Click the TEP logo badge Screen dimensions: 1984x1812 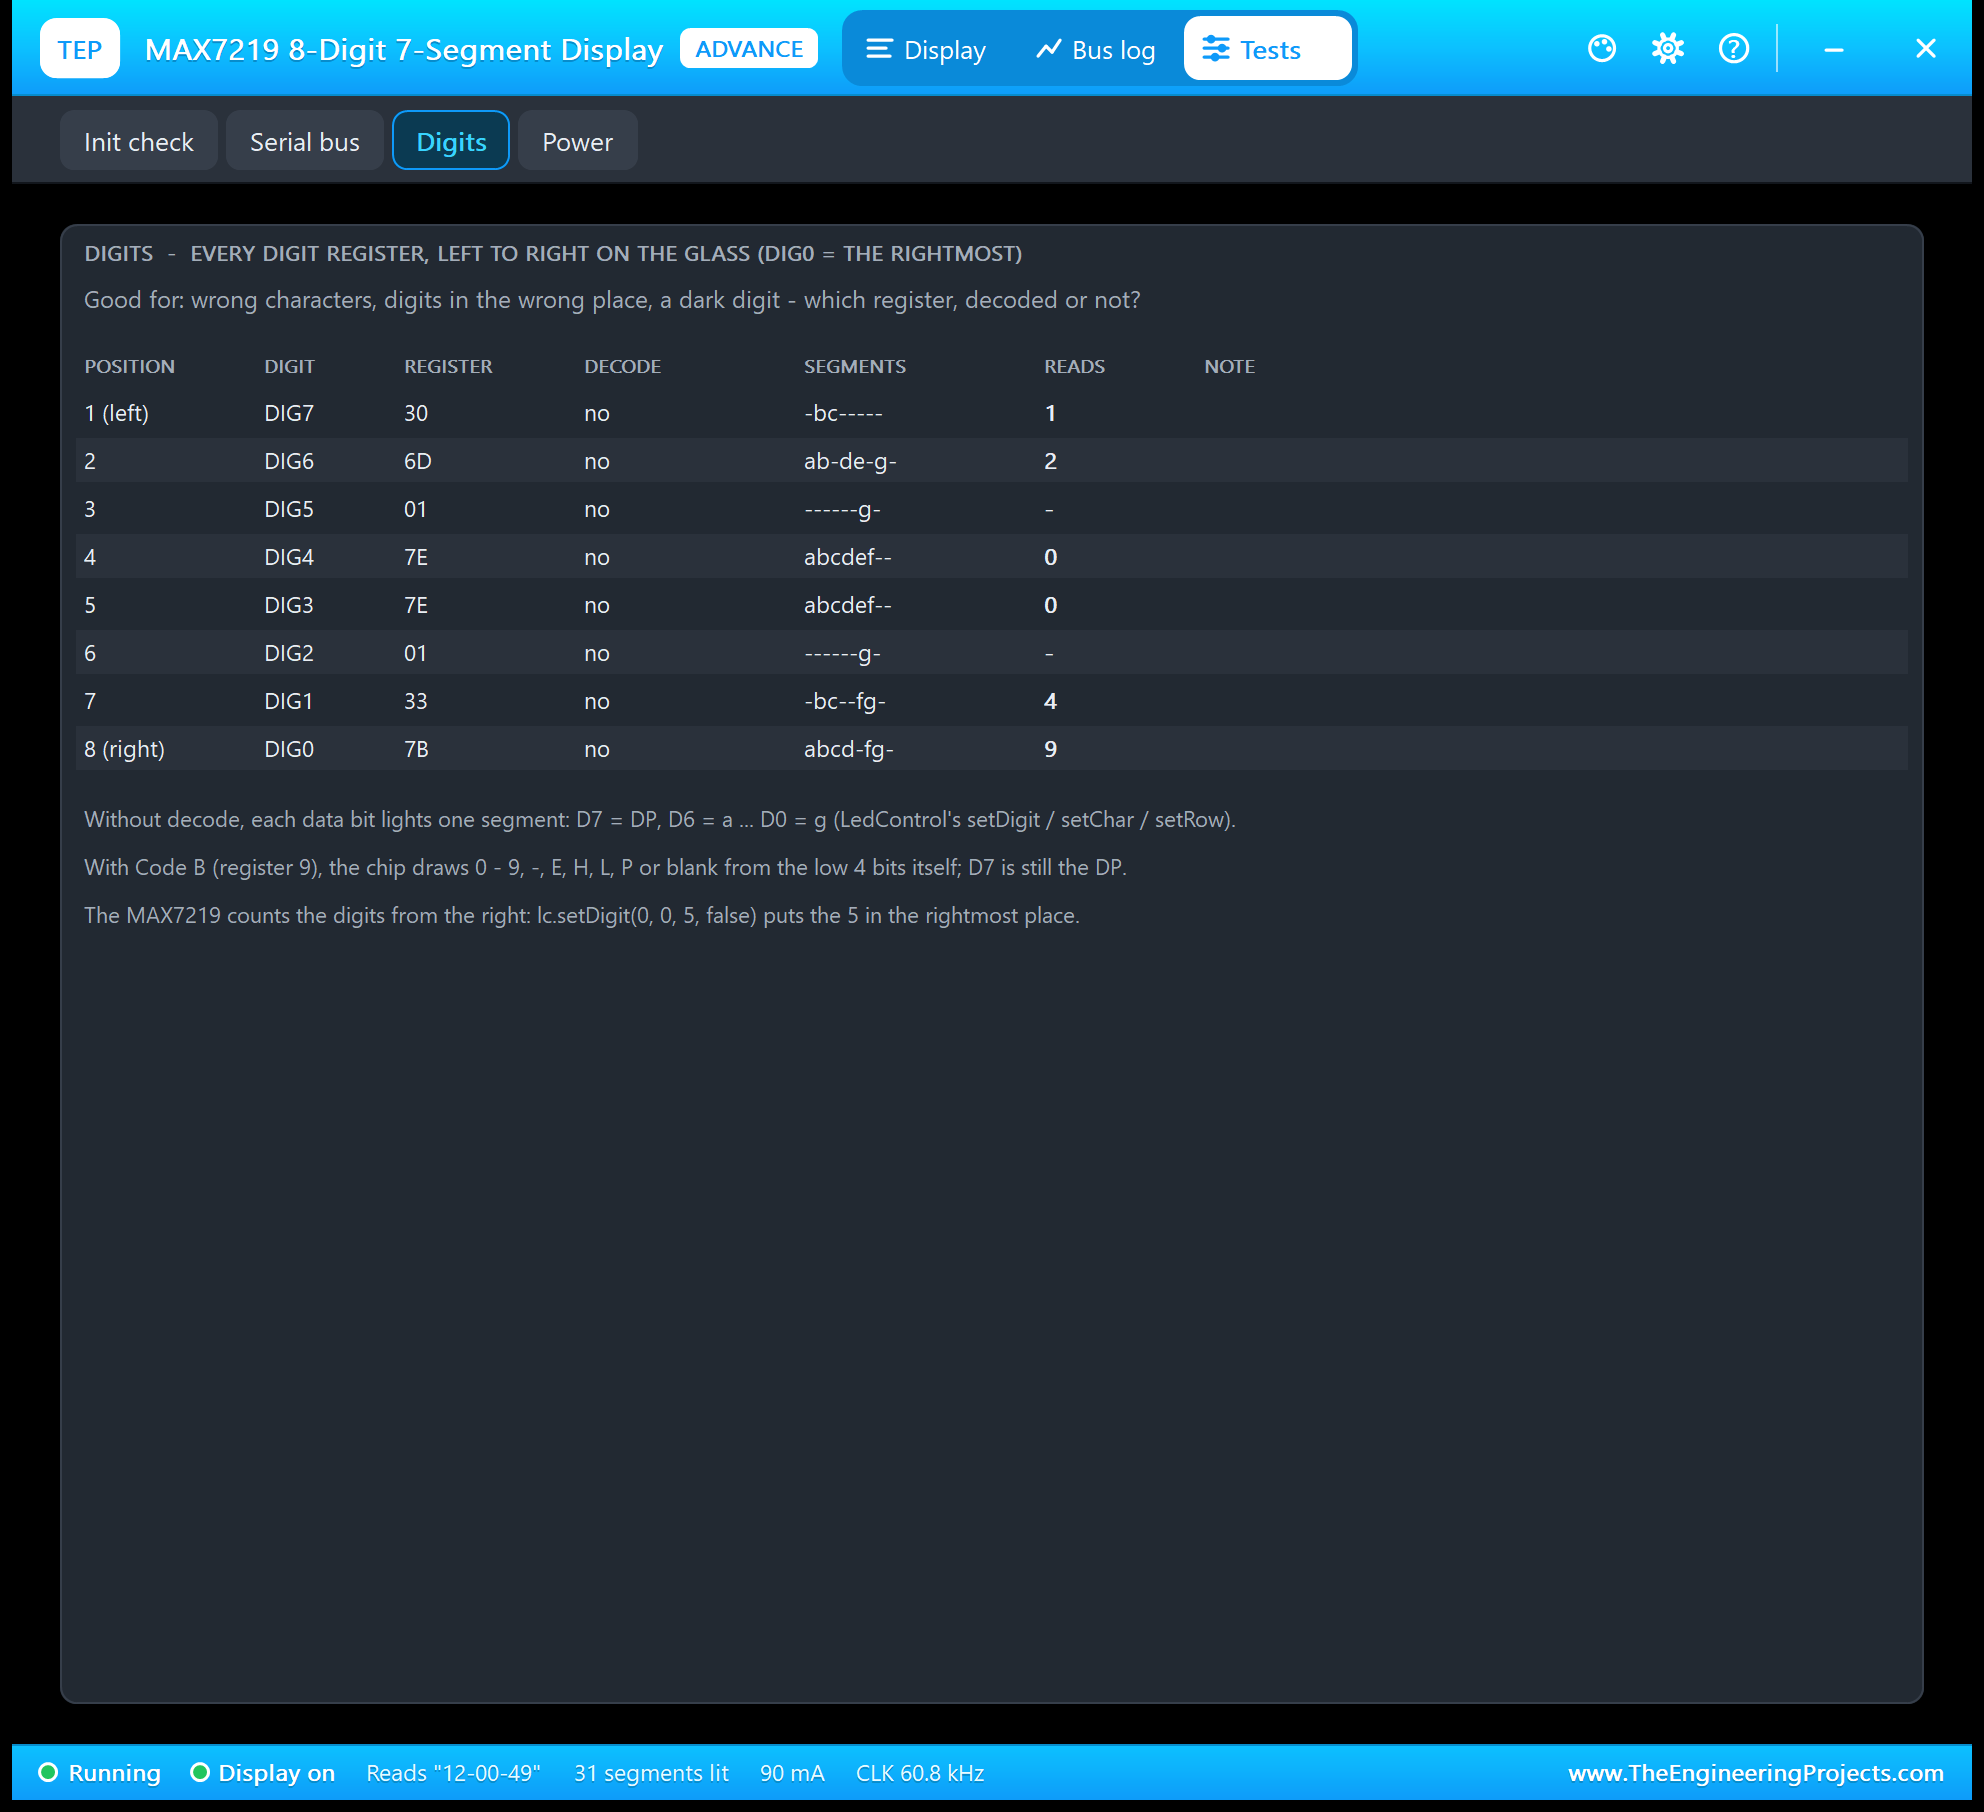pyautogui.click(x=80, y=49)
